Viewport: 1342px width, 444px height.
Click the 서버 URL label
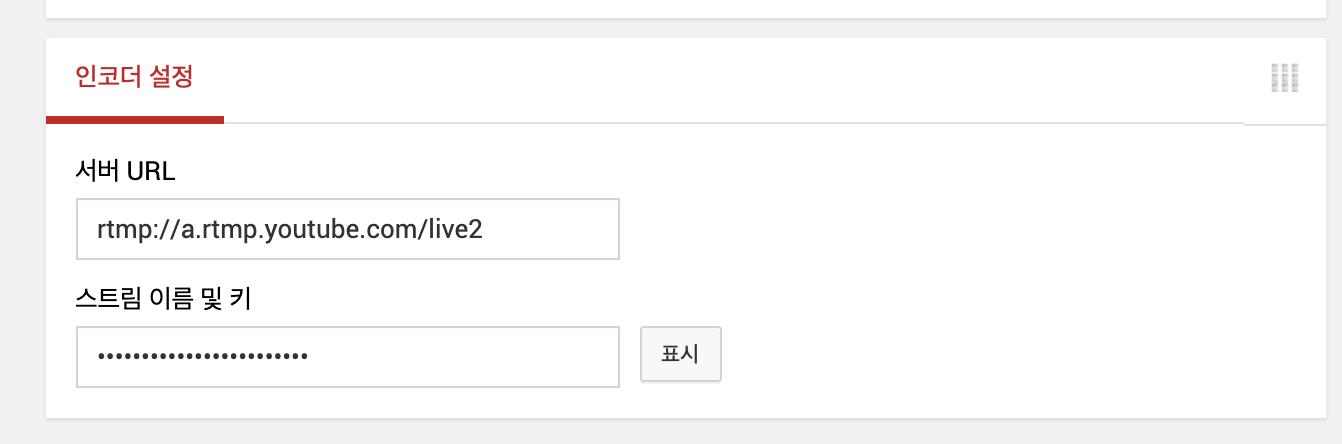pyautogui.click(x=125, y=171)
